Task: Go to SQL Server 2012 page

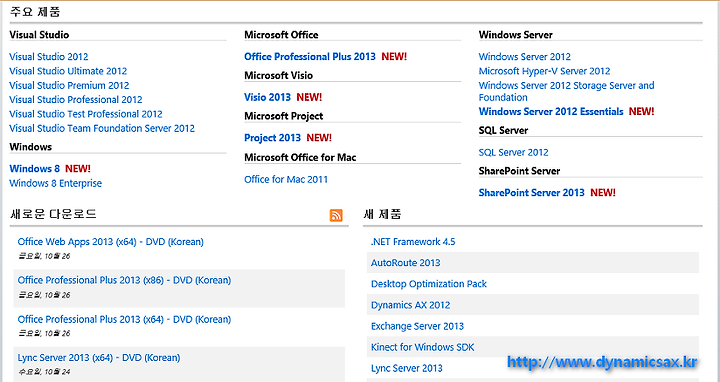Action: pyautogui.click(x=513, y=152)
